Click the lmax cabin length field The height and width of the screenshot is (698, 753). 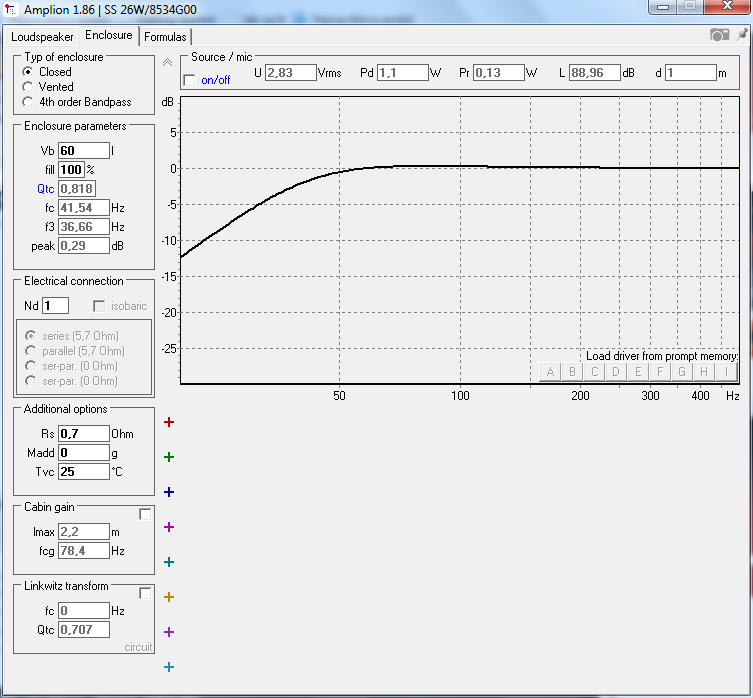[84, 532]
